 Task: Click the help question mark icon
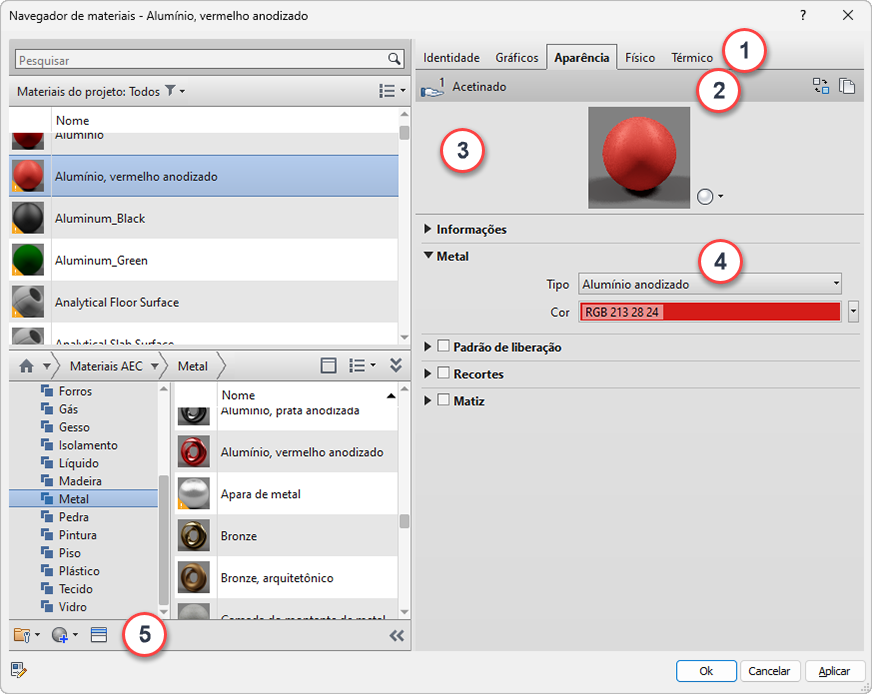(803, 16)
